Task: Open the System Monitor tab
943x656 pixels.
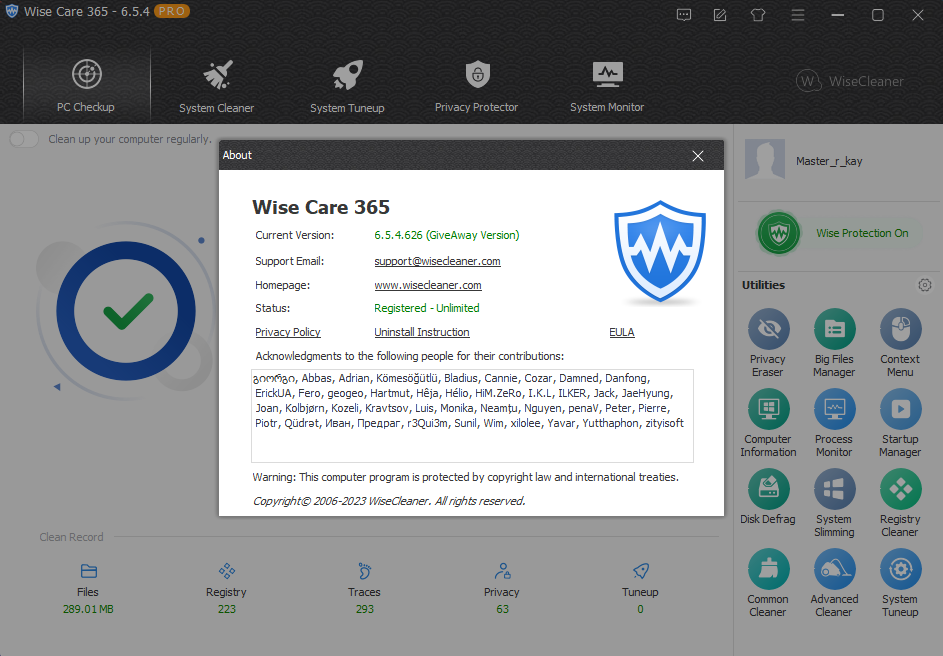Action: pyautogui.click(x=607, y=86)
